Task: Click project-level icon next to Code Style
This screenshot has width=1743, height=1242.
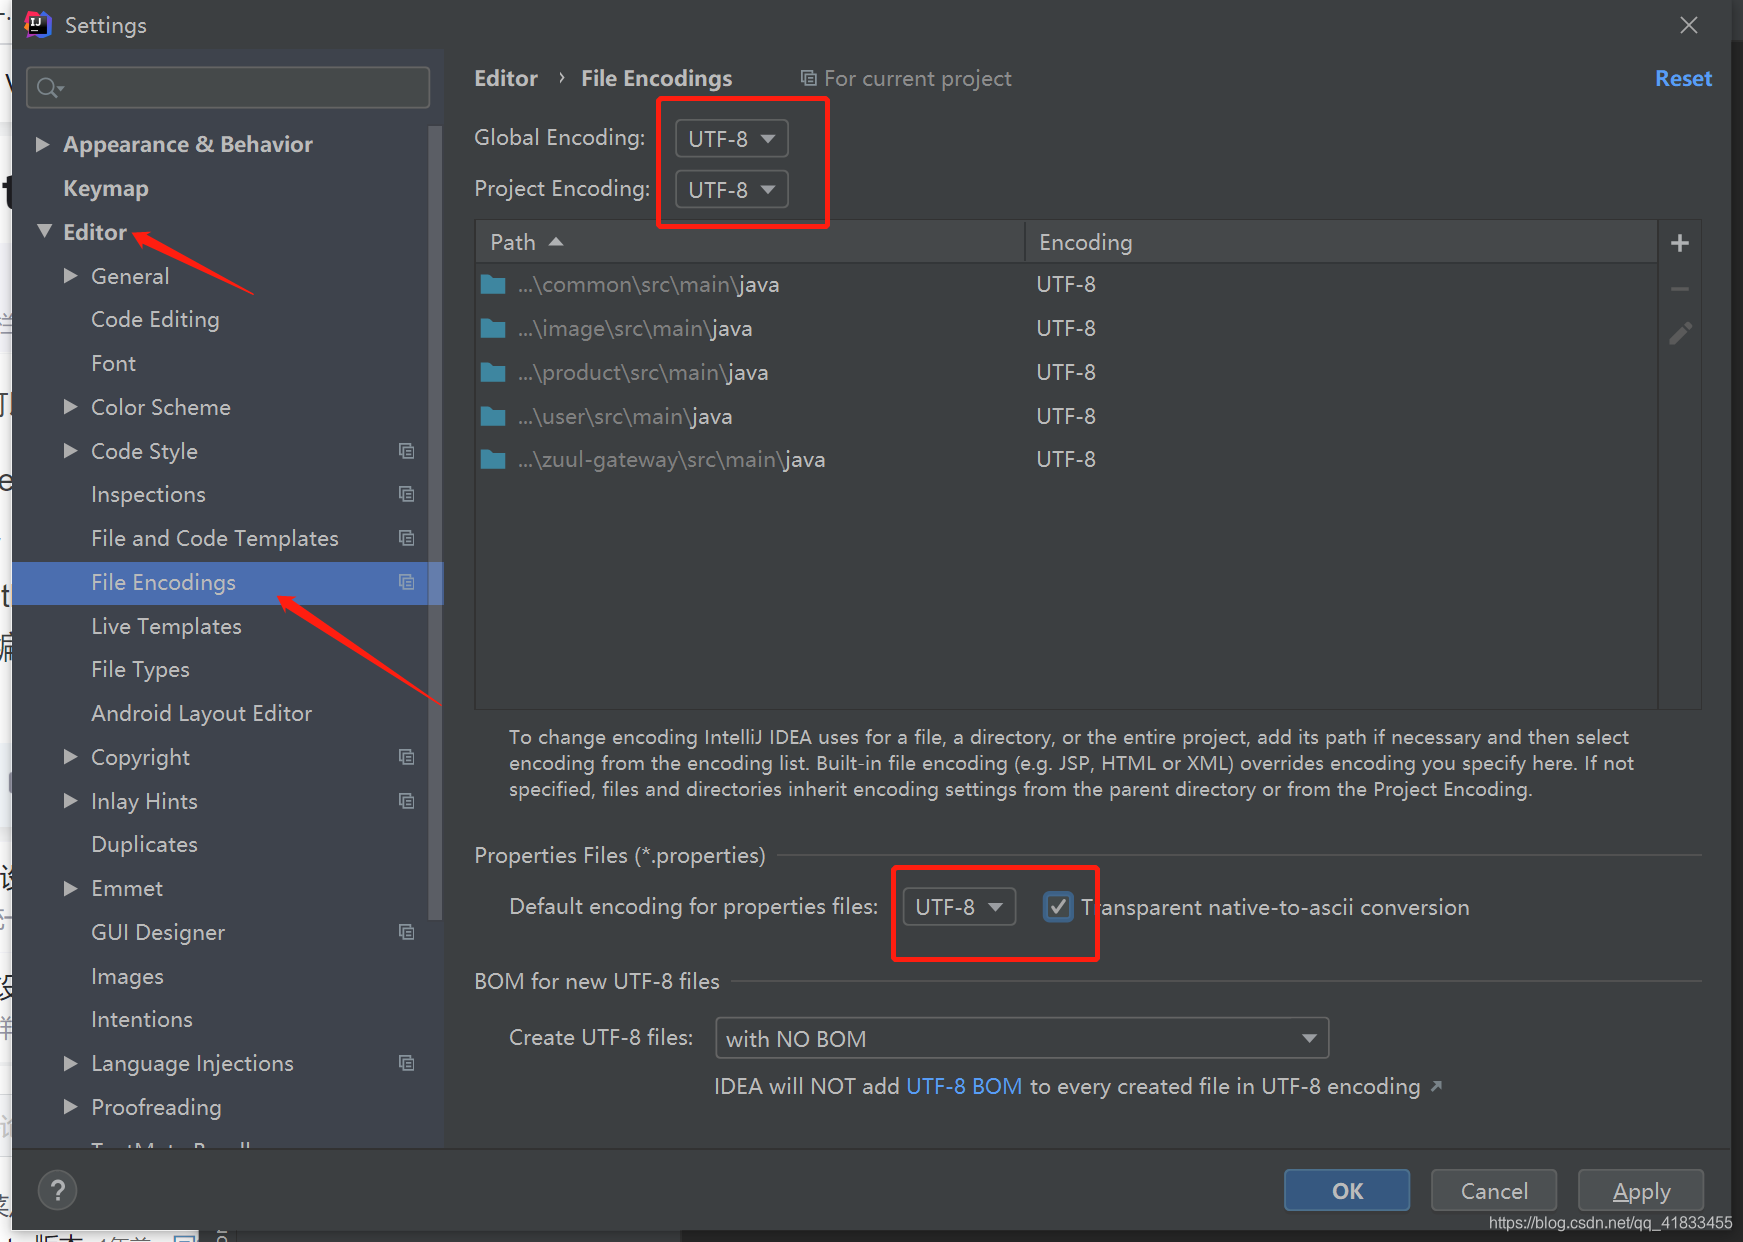Action: [406, 451]
